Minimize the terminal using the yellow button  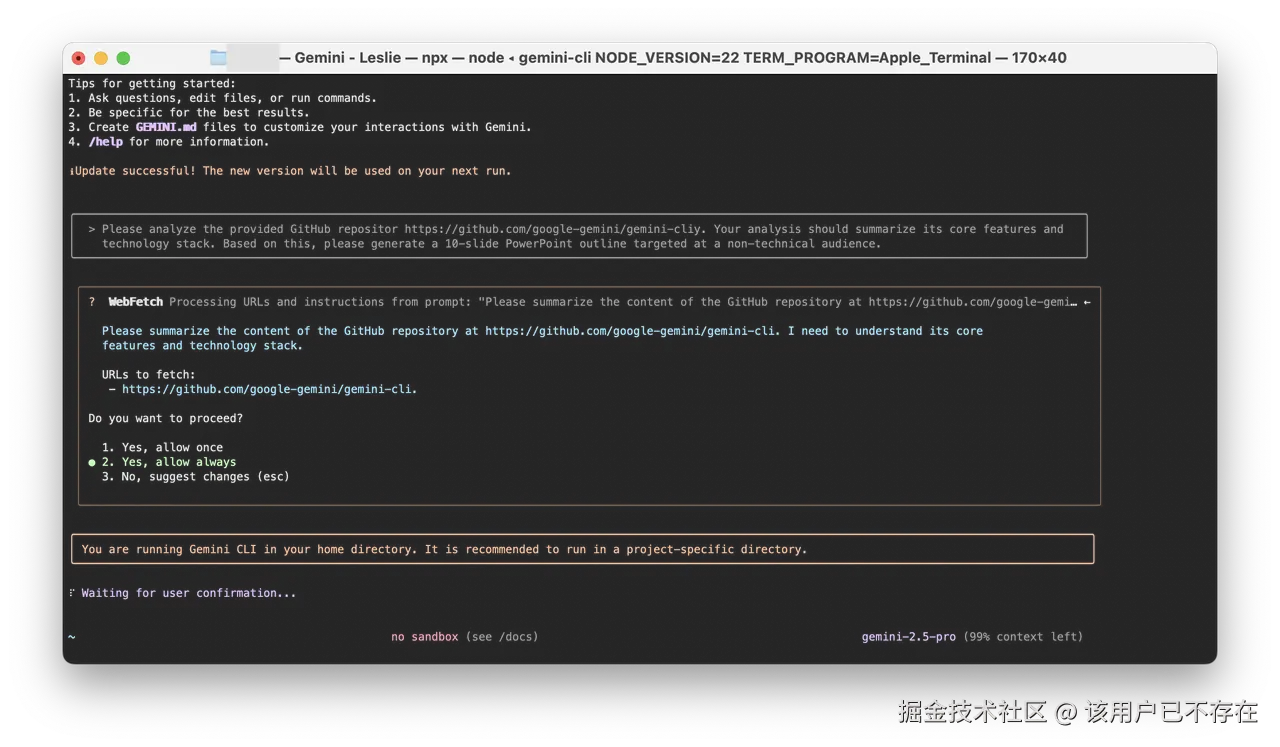pos(101,58)
